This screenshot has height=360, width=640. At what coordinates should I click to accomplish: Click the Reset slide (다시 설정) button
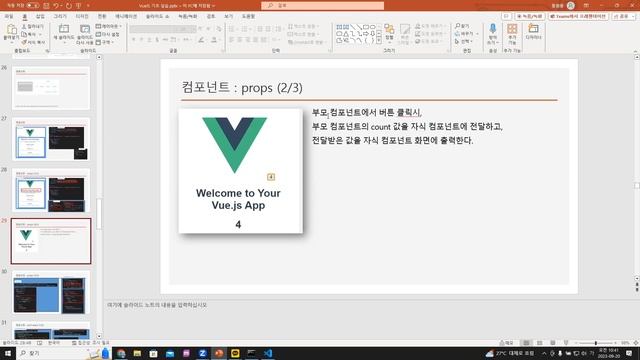[107, 34]
